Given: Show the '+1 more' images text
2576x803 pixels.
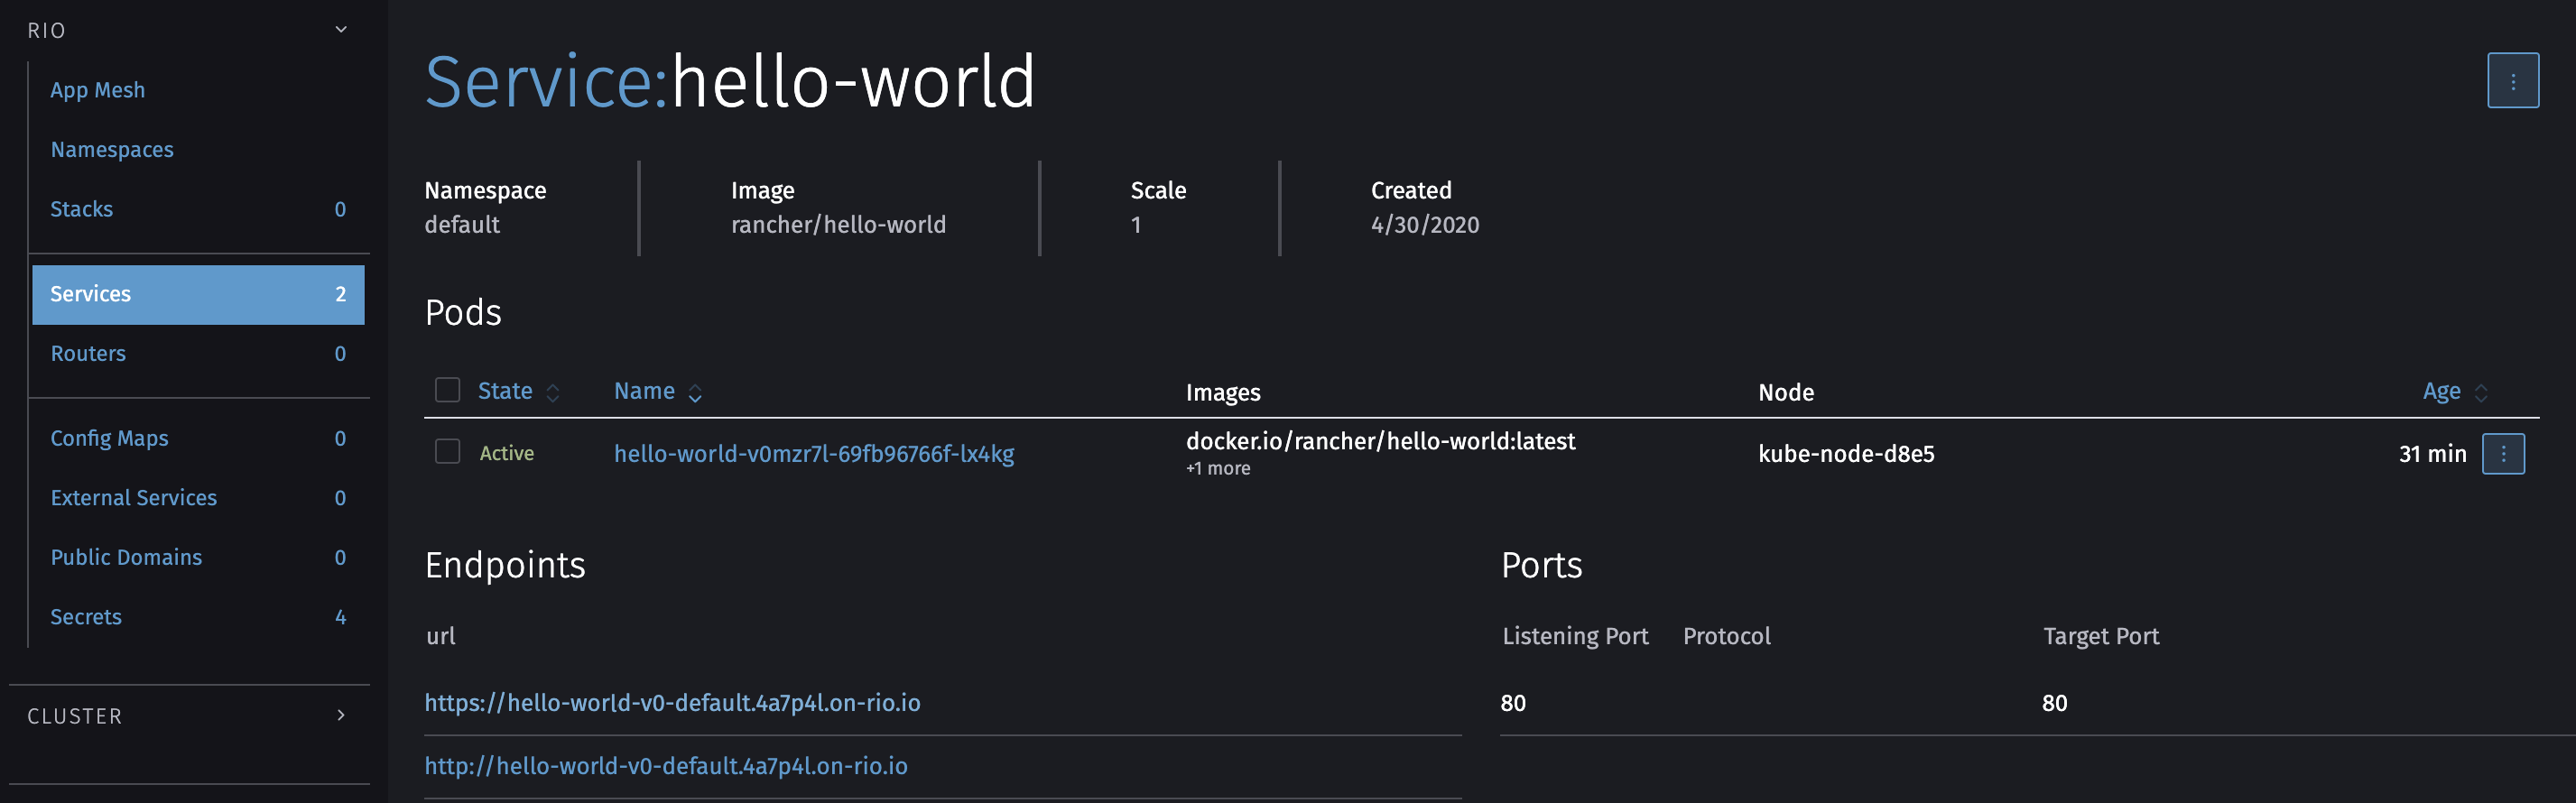Looking at the screenshot, I should pyautogui.click(x=1218, y=469).
